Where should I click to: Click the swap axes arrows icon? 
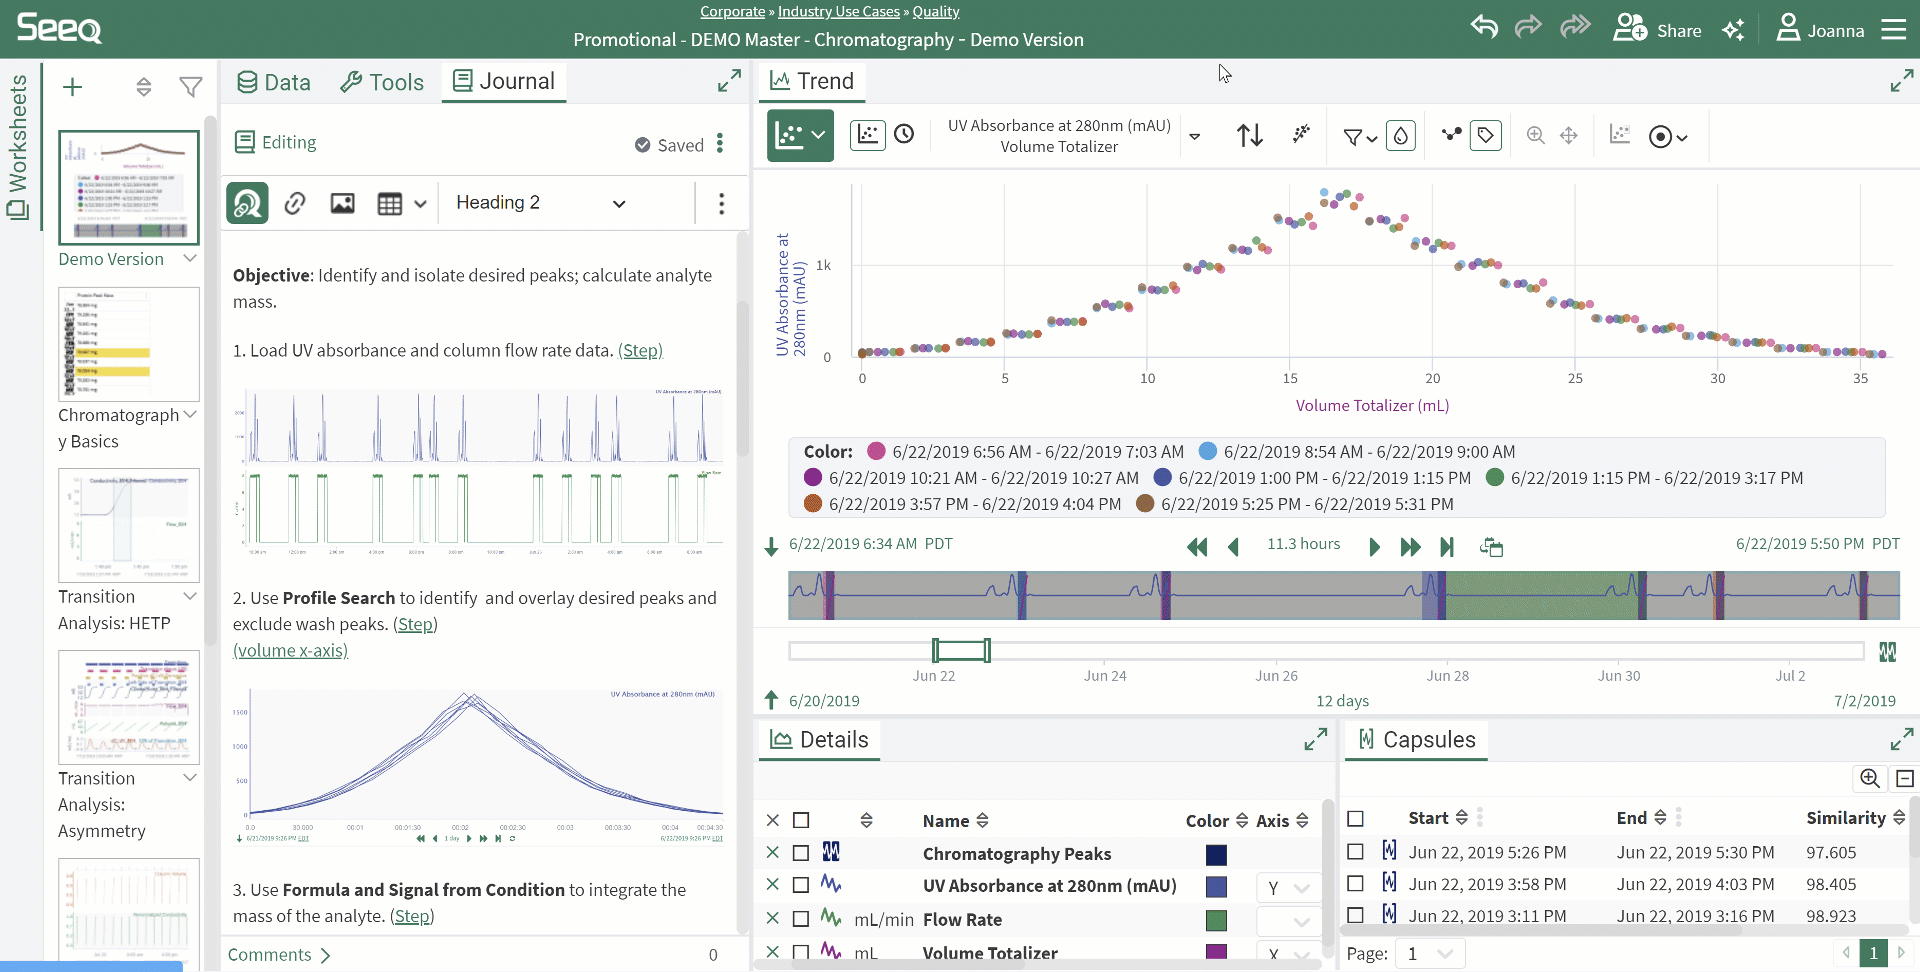click(1249, 135)
